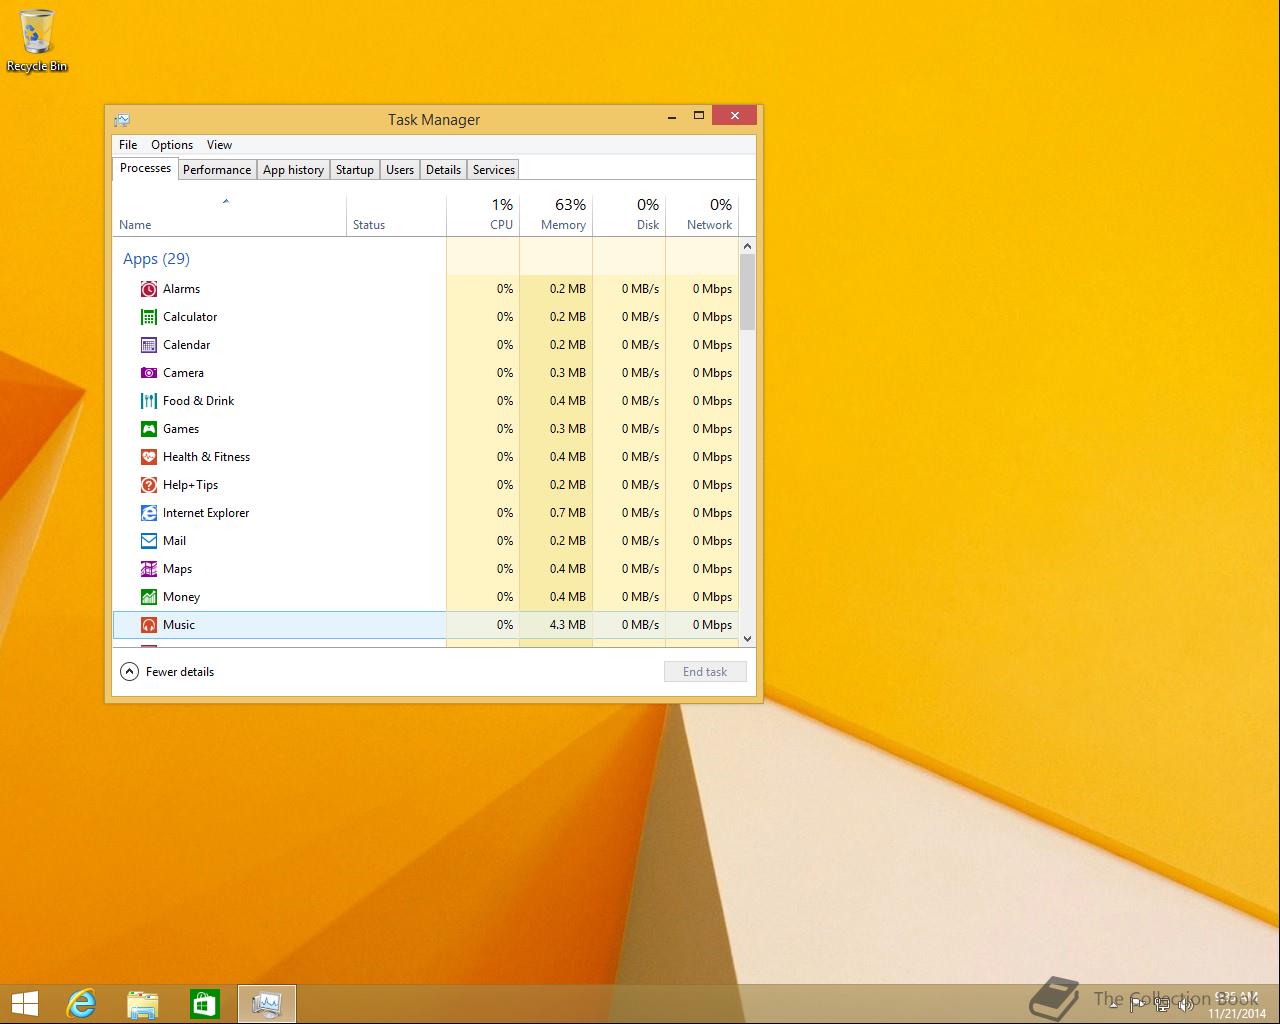Open the Windows Store taskbar icon
Screen dimensions: 1280x1024
coord(205,1003)
